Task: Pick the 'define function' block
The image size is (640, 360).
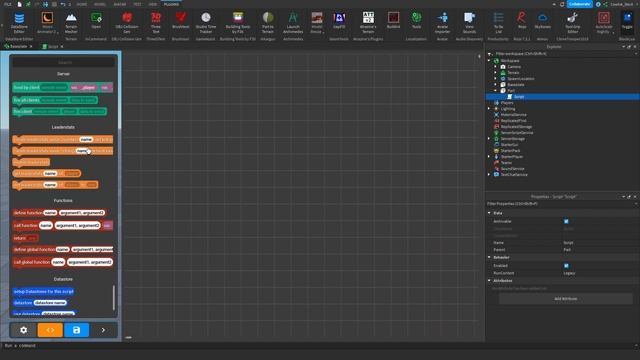Action: [59, 213]
